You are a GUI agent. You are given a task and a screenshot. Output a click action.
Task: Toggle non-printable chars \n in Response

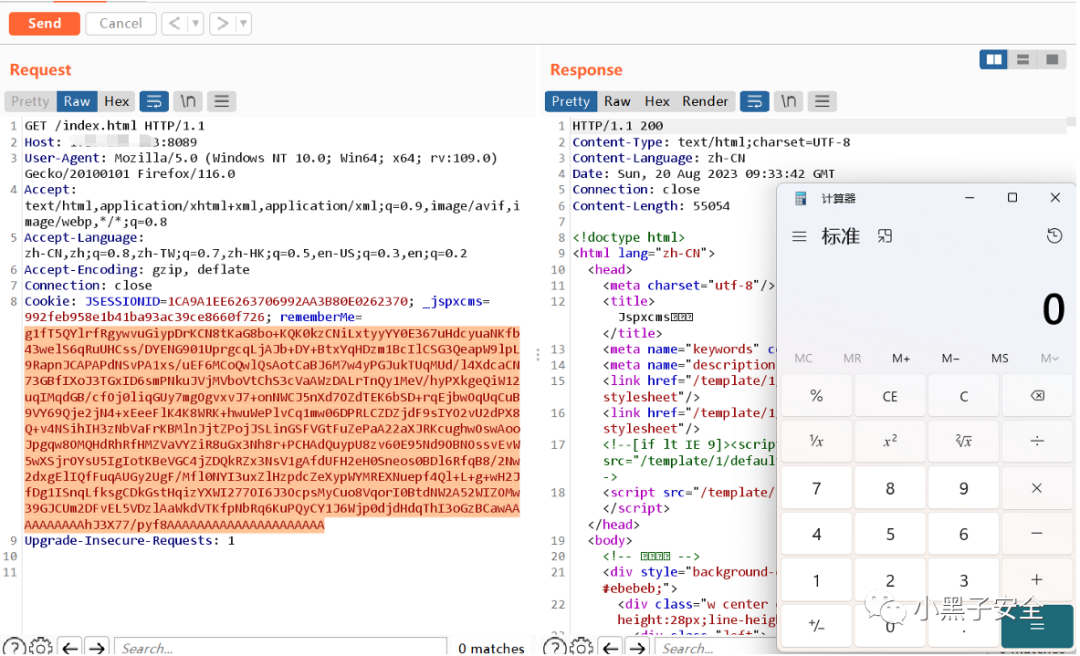789,101
